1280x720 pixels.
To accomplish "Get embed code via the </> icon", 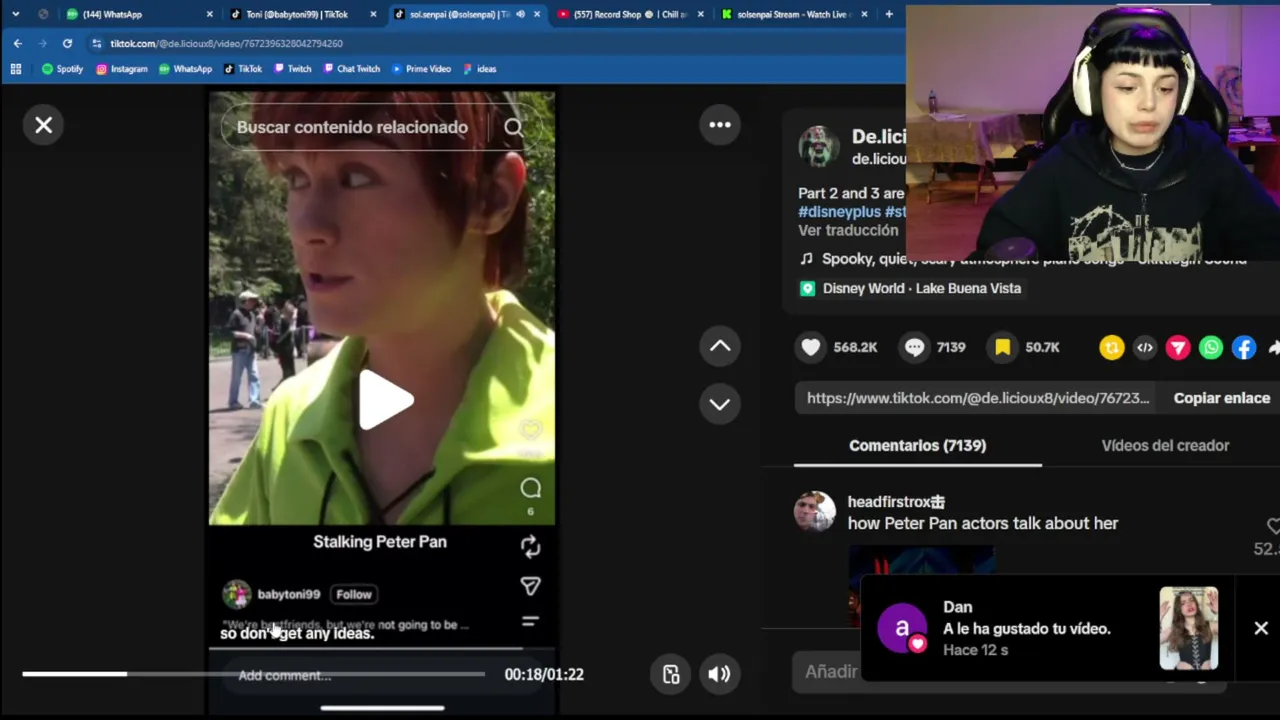I will point(1145,347).
